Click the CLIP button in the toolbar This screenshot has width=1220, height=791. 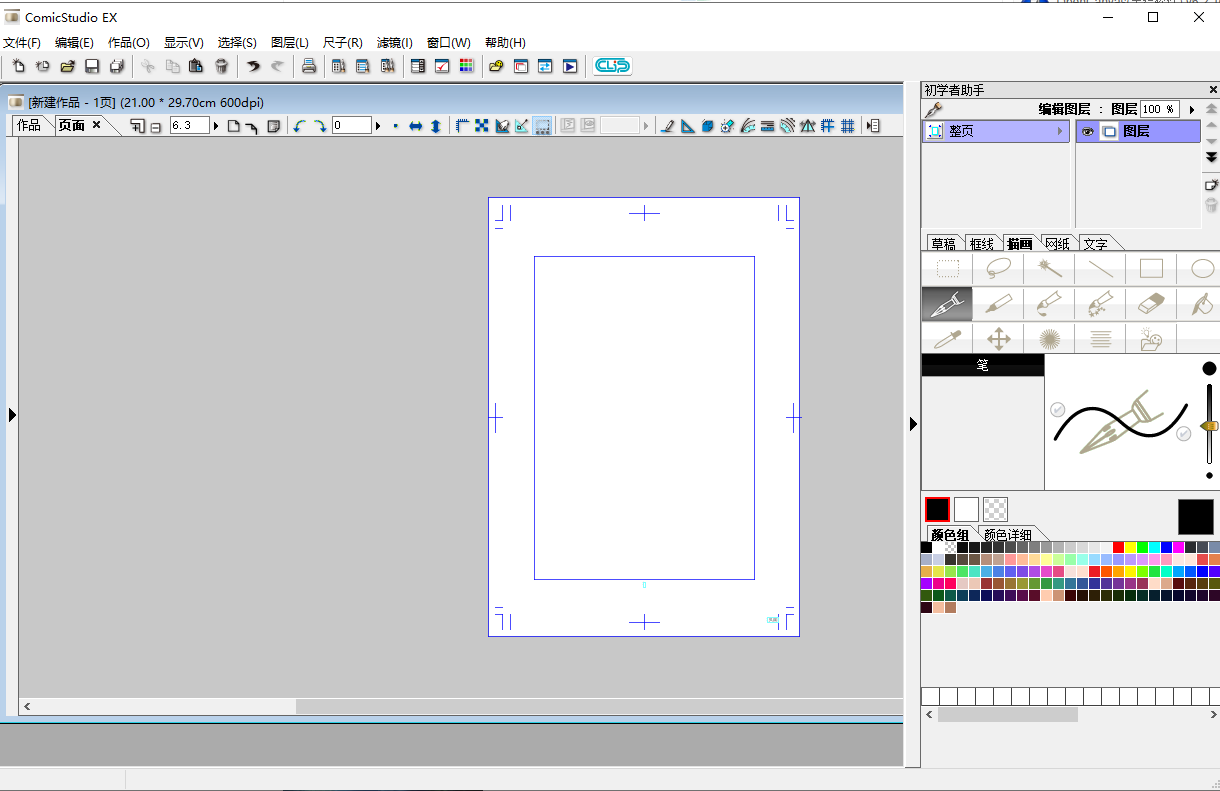pyautogui.click(x=612, y=66)
